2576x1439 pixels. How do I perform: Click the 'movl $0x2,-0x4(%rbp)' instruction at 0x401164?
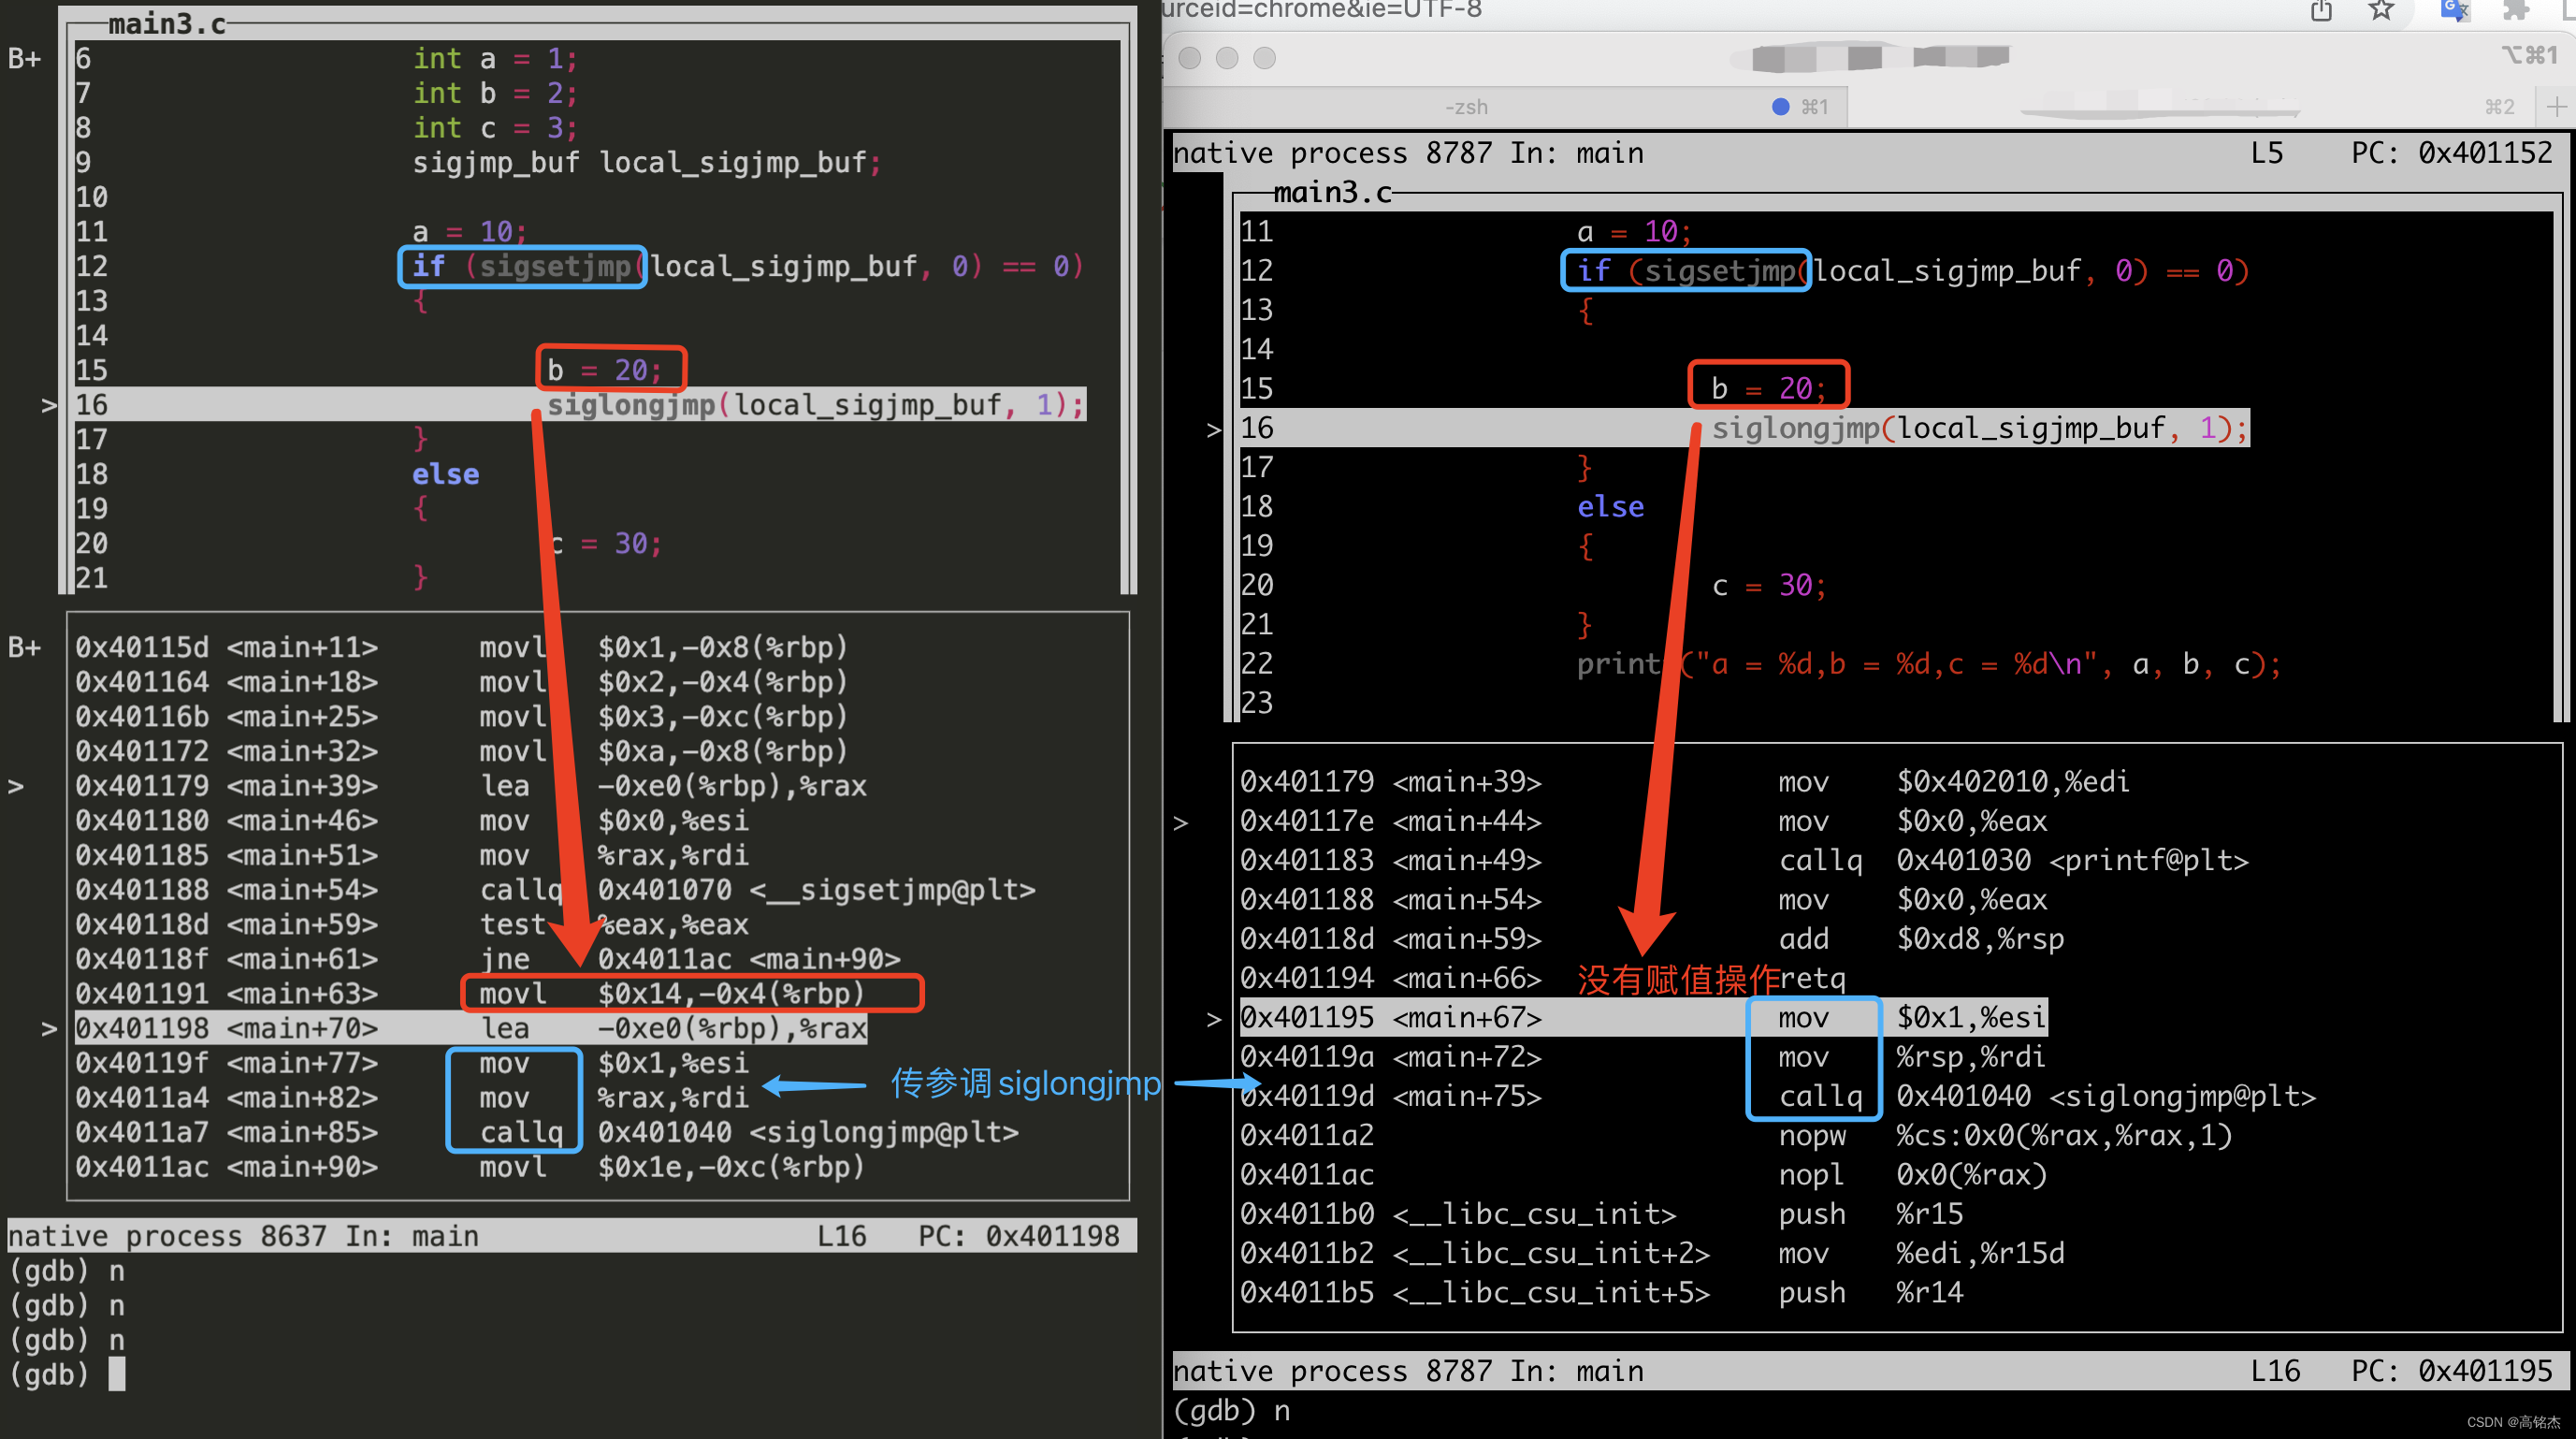coord(663,682)
